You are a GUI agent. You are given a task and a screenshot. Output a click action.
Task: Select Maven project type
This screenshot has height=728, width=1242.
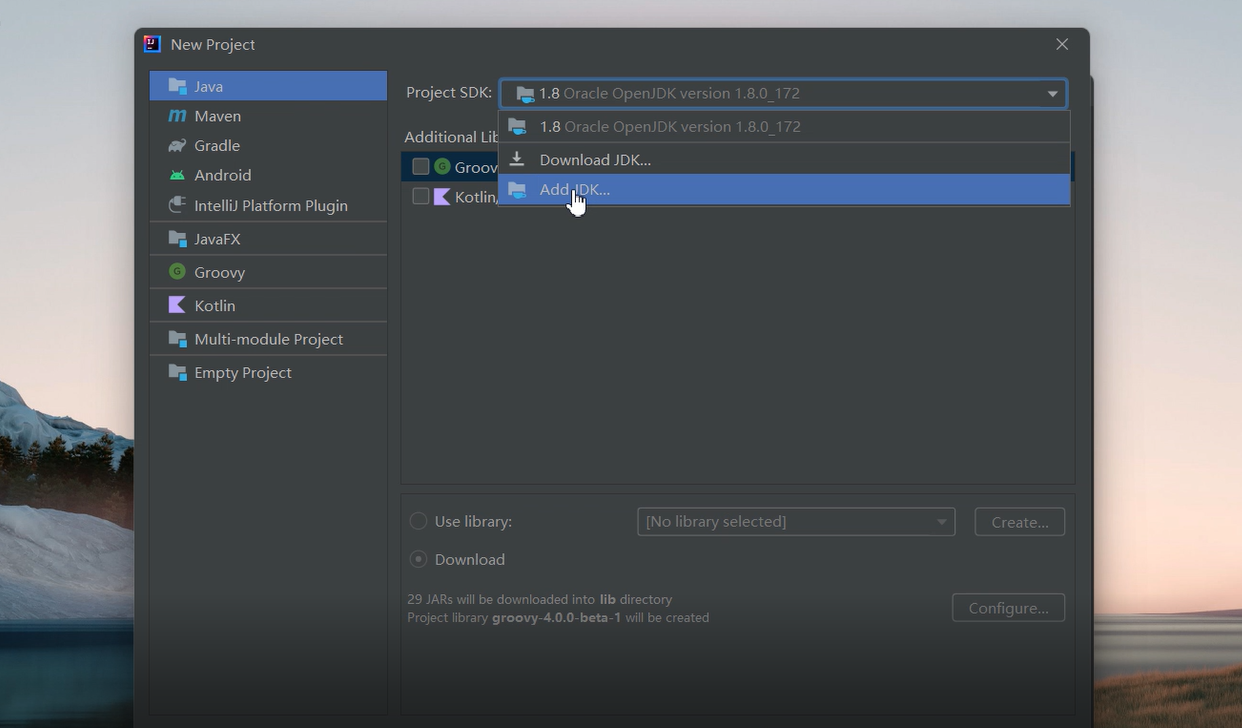[268, 116]
